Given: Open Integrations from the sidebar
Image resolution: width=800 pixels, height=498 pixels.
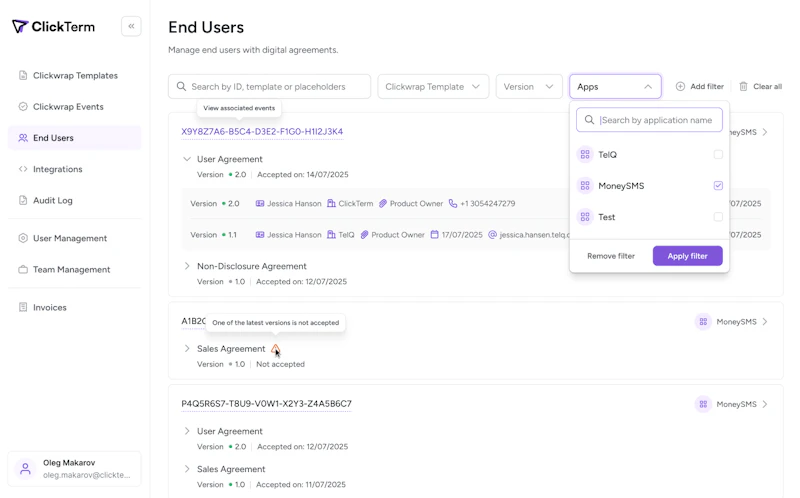Looking at the screenshot, I should pyautogui.click(x=74, y=169).
